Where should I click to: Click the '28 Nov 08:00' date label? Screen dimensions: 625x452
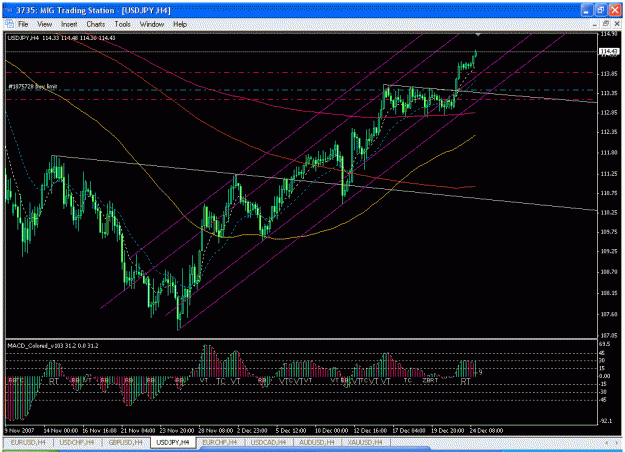(215, 430)
